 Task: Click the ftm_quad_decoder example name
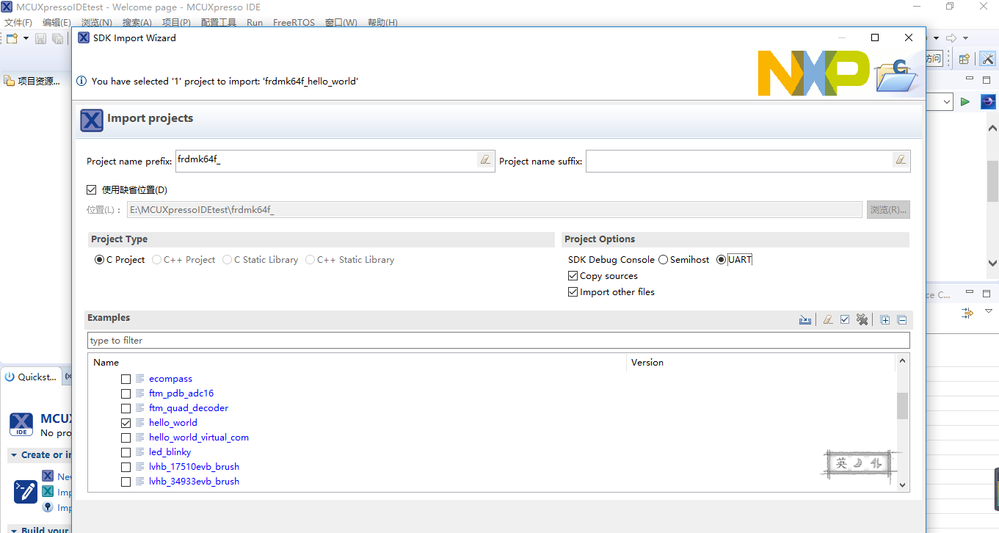pos(189,408)
